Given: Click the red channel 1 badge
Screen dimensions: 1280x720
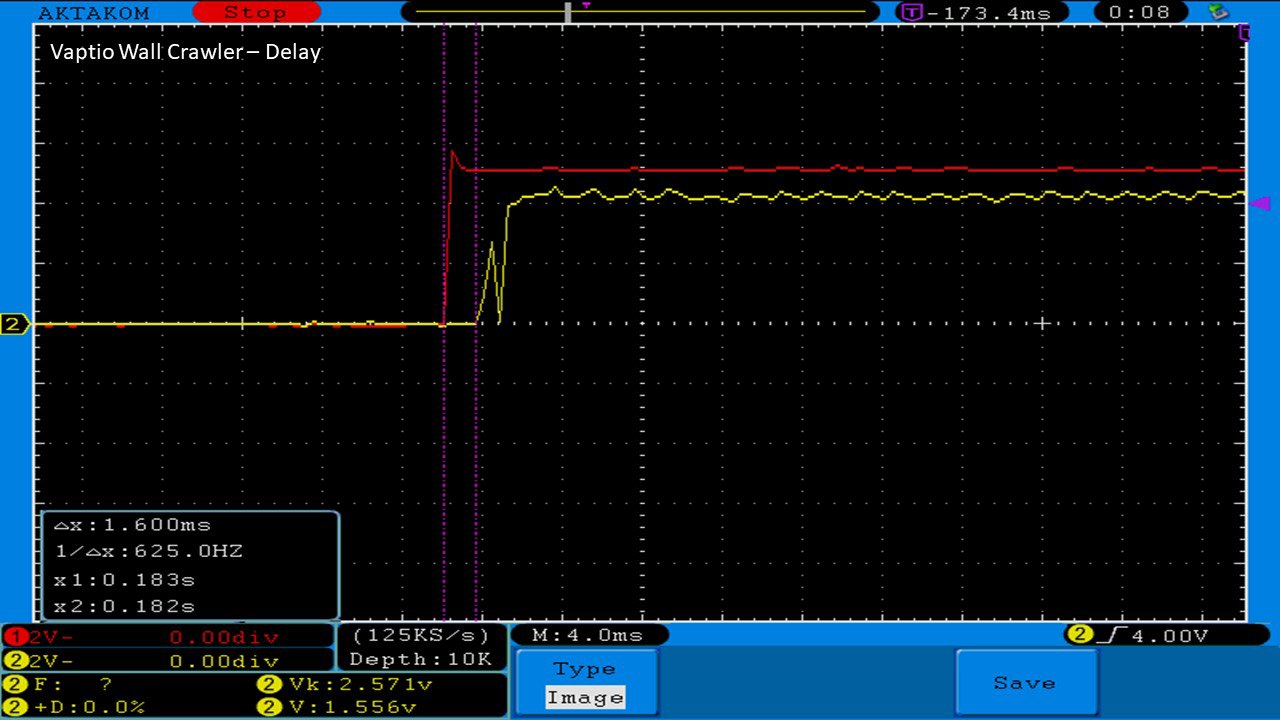Looking at the screenshot, I should 13,637.
